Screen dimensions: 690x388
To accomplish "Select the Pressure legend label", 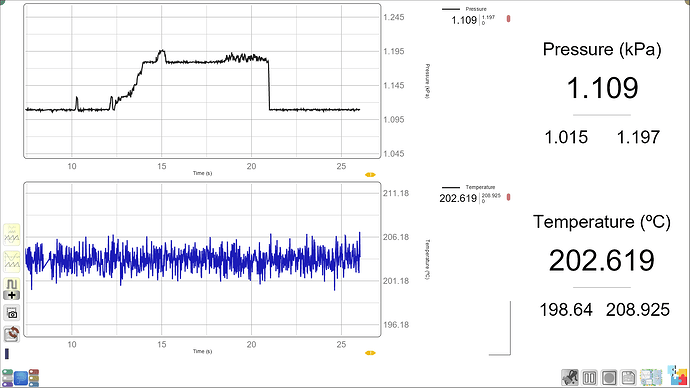I will point(476,9).
